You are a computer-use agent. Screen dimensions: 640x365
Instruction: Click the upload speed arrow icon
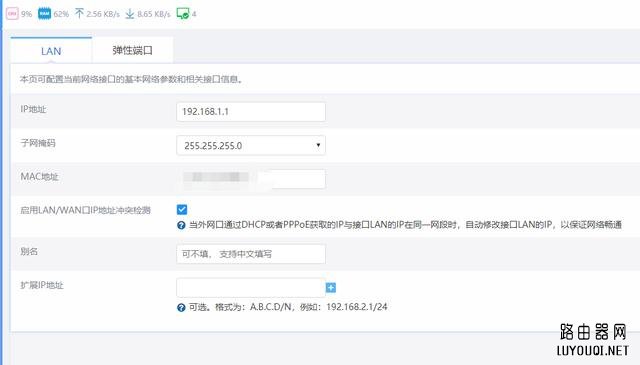(x=79, y=13)
